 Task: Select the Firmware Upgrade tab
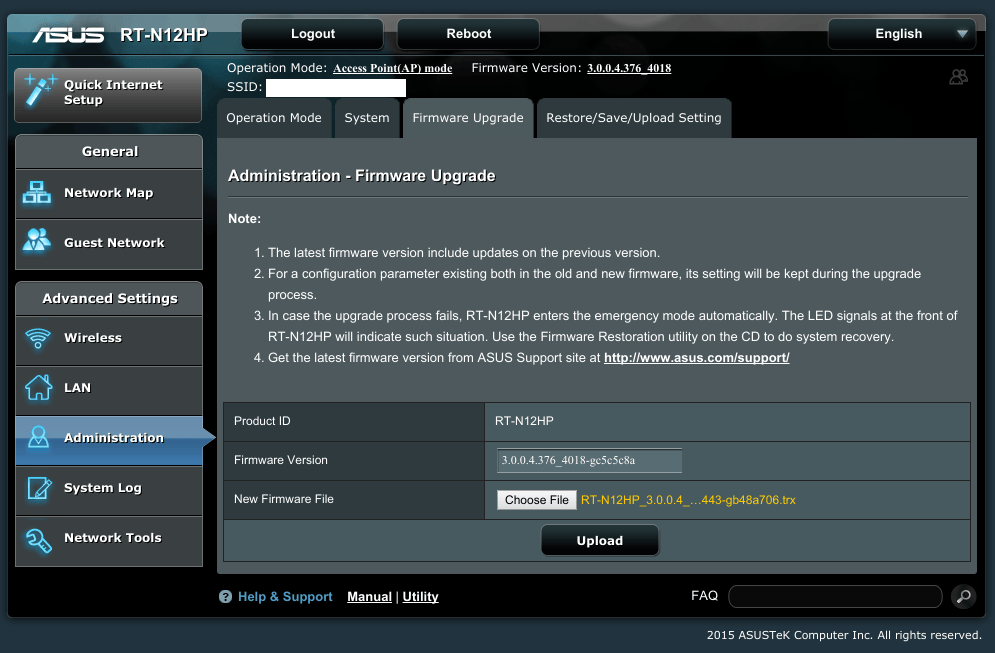click(468, 118)
